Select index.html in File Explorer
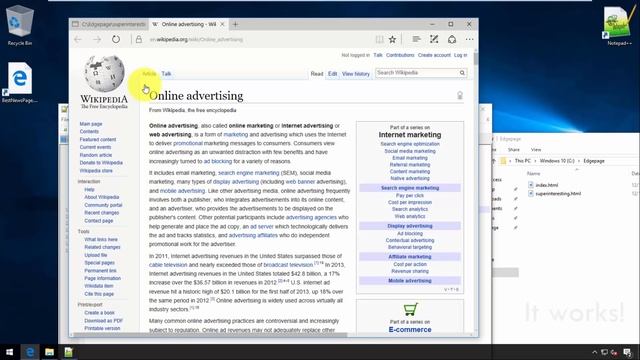The height and width of the screenshot is (360, 640). [547, 185]
